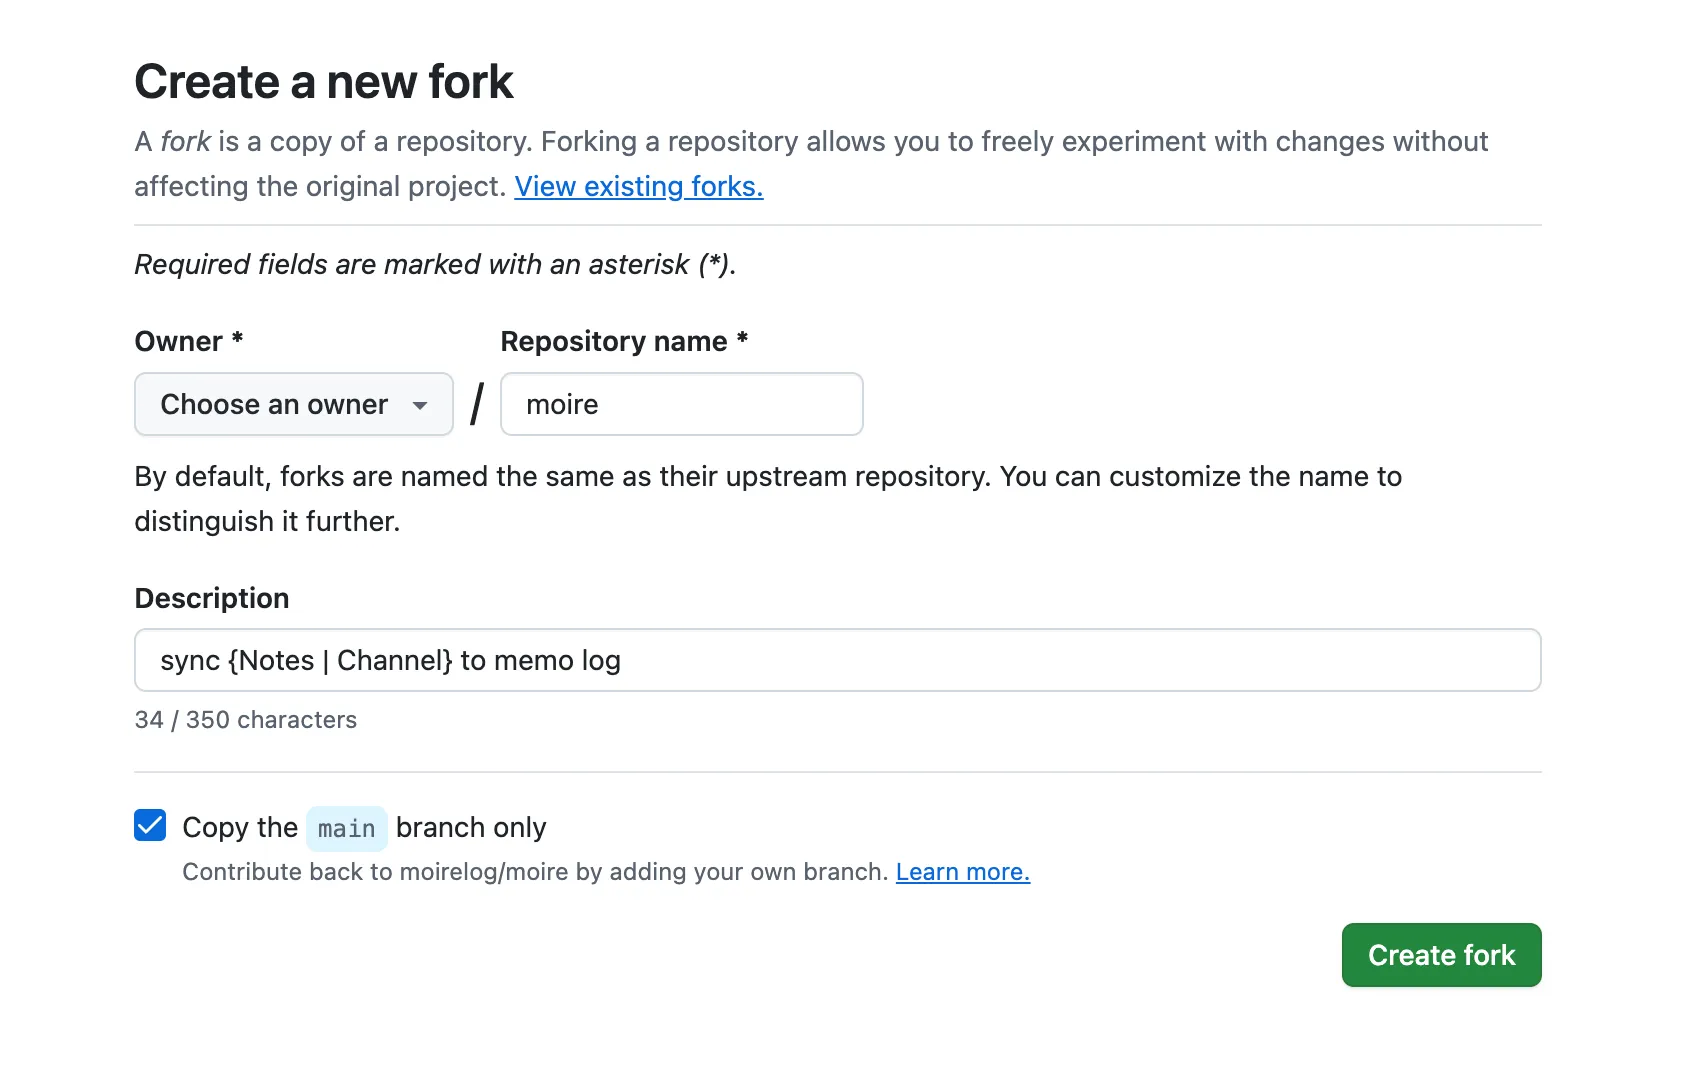
Task: Click the Repository name label
Action: tap(613, 341)
